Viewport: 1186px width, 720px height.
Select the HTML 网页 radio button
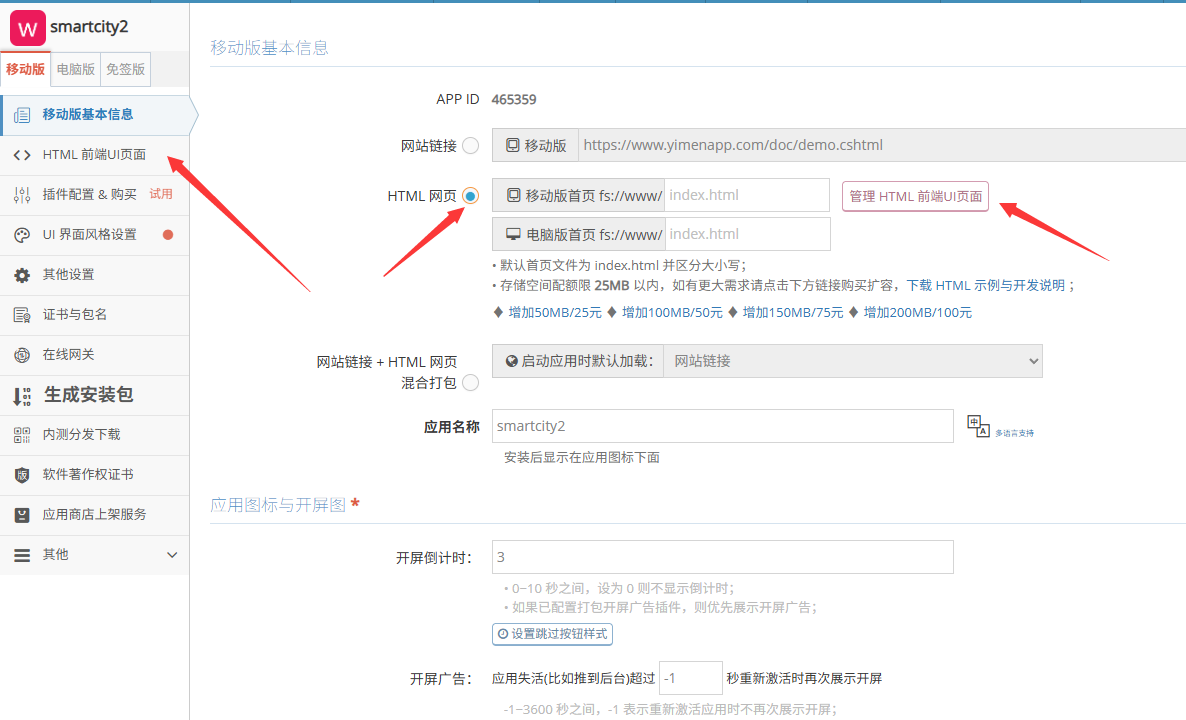(471, 196)
